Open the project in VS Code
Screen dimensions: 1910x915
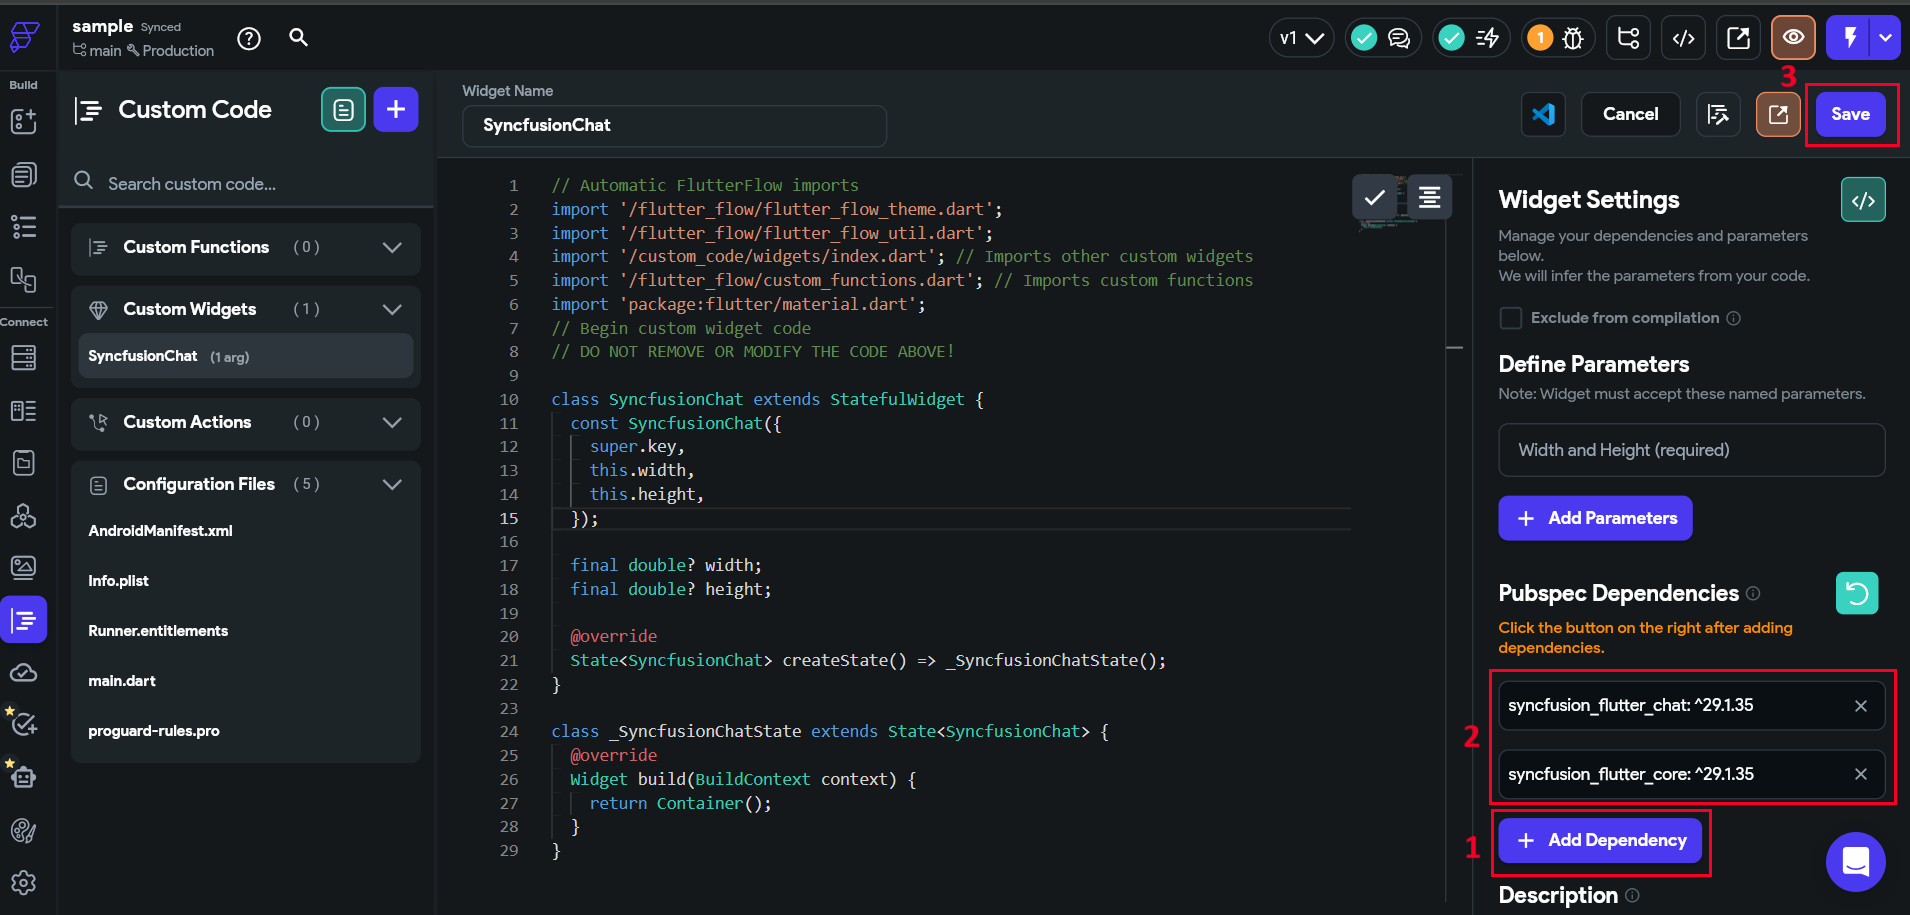(1543, 114)
